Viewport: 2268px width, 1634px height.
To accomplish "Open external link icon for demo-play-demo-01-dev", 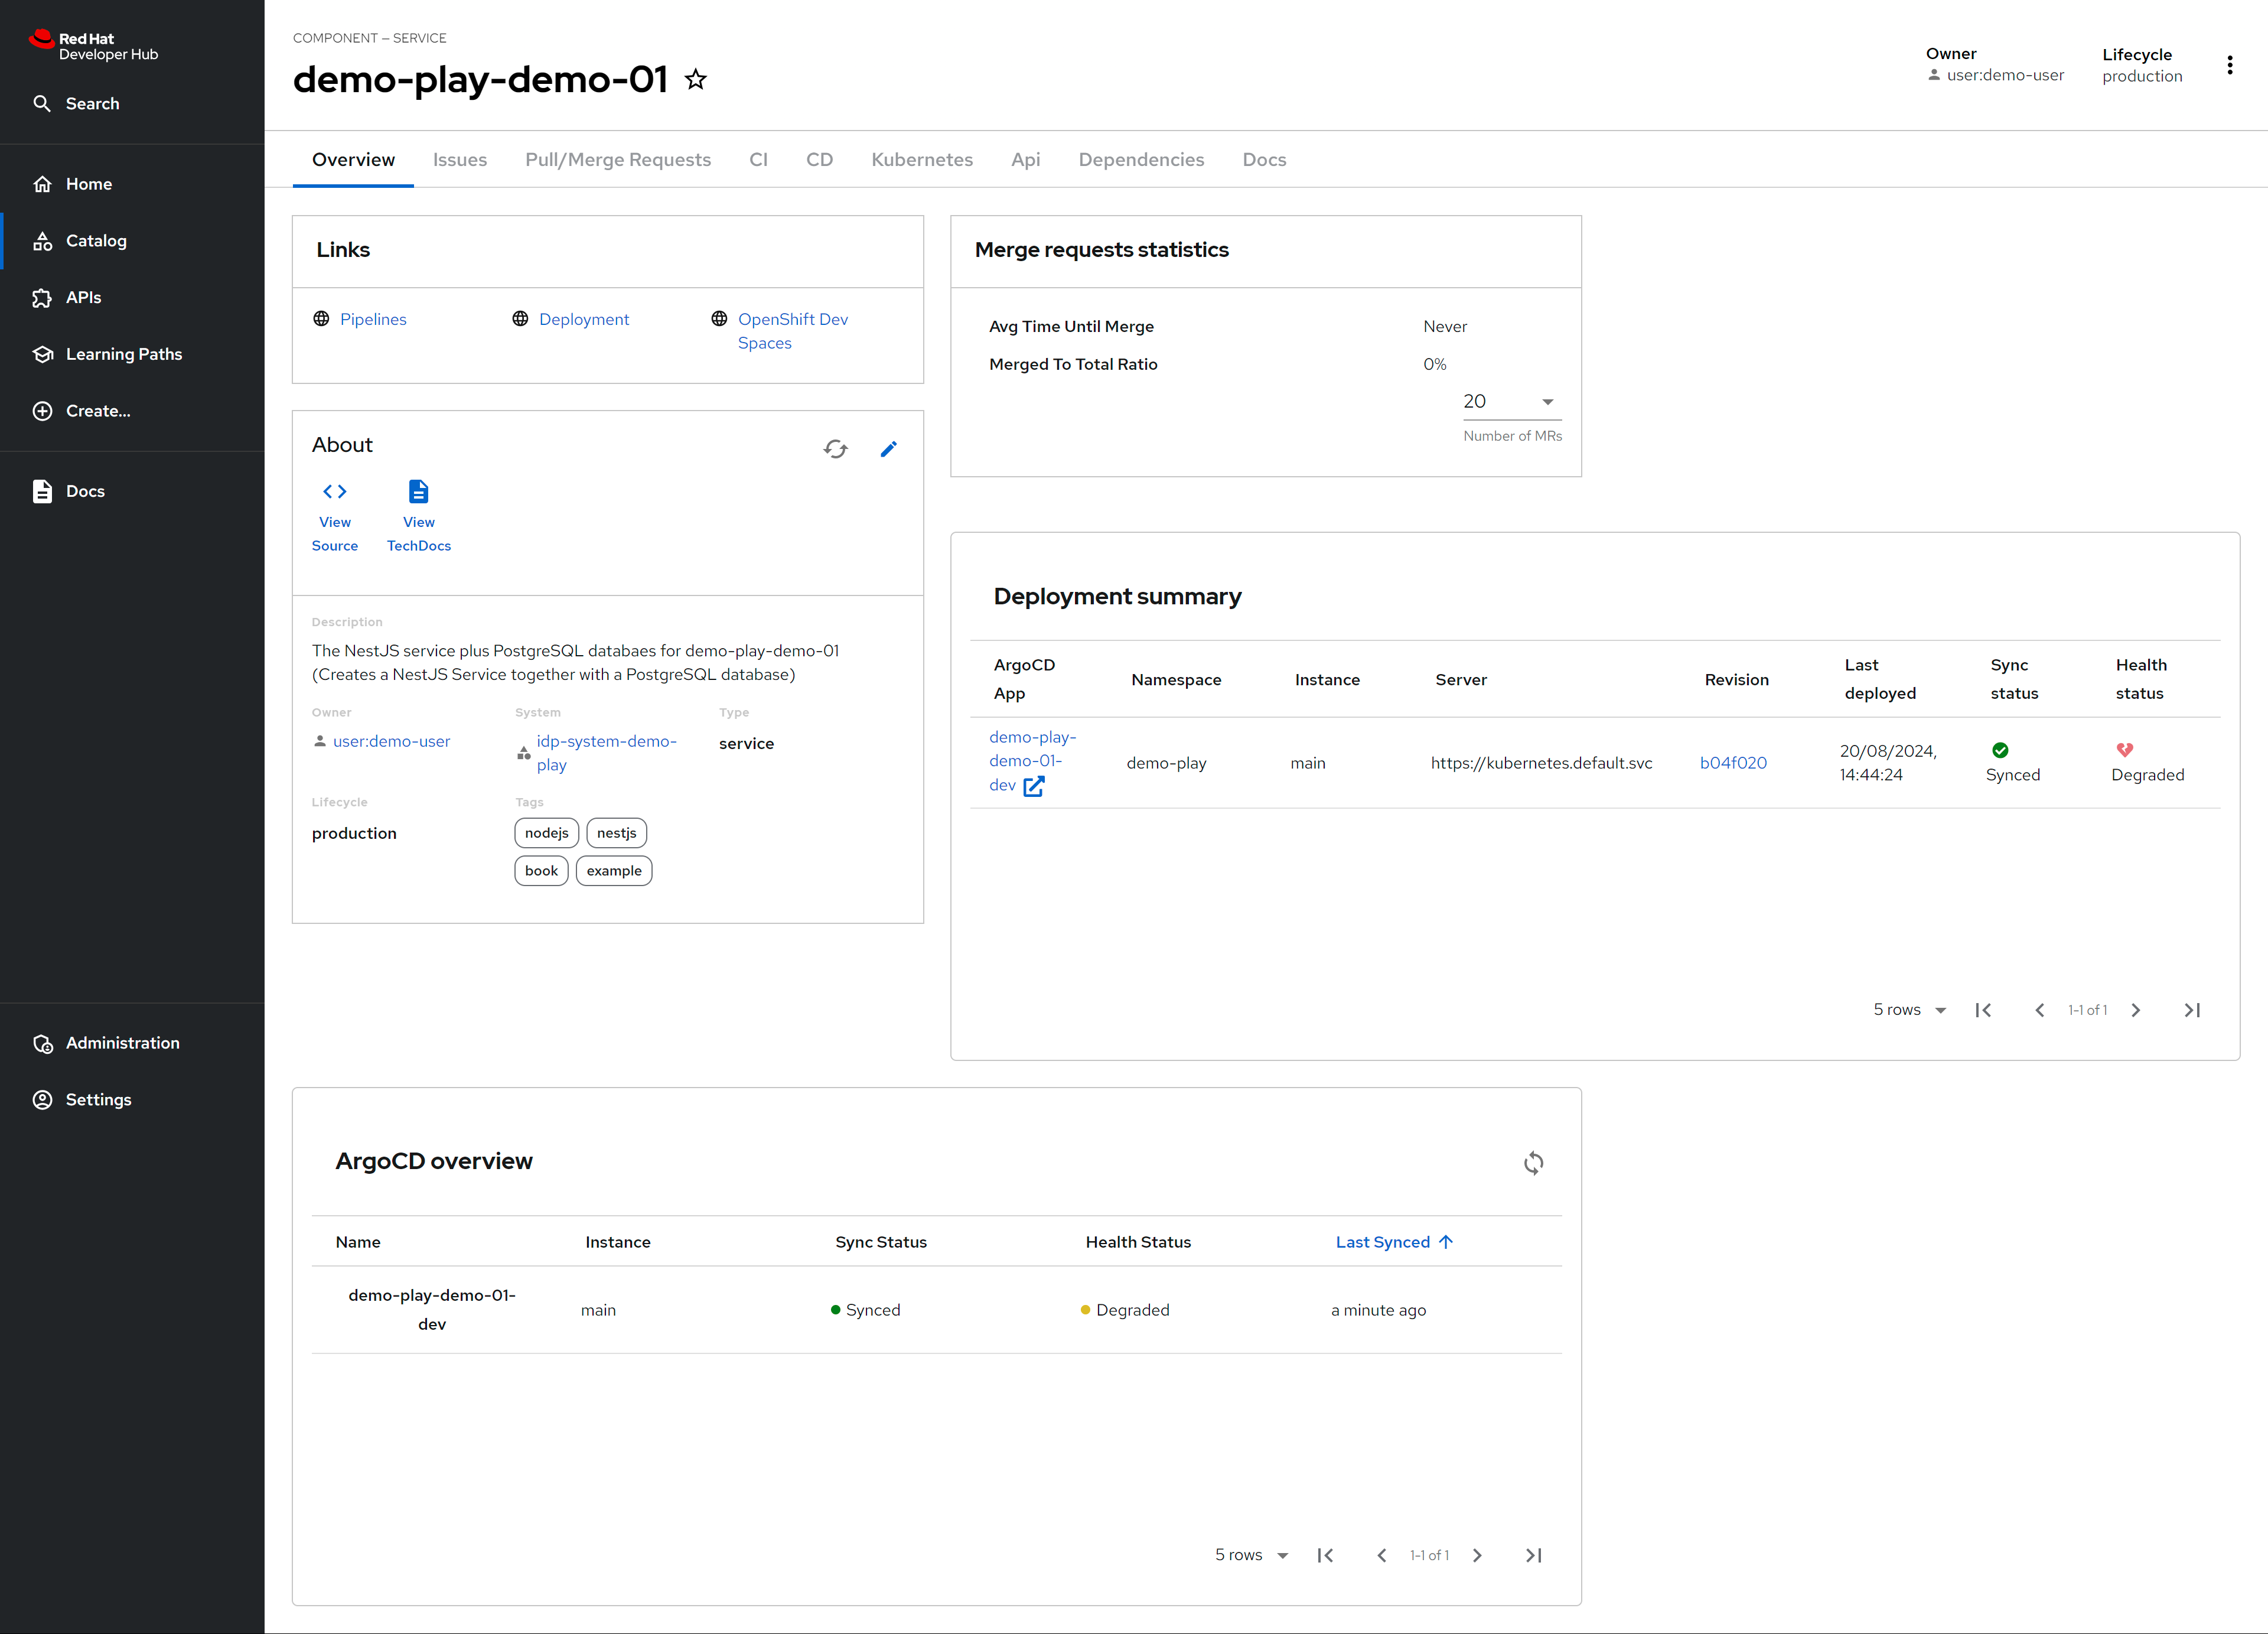I will pyautogui.click(x=1034, y=787).
